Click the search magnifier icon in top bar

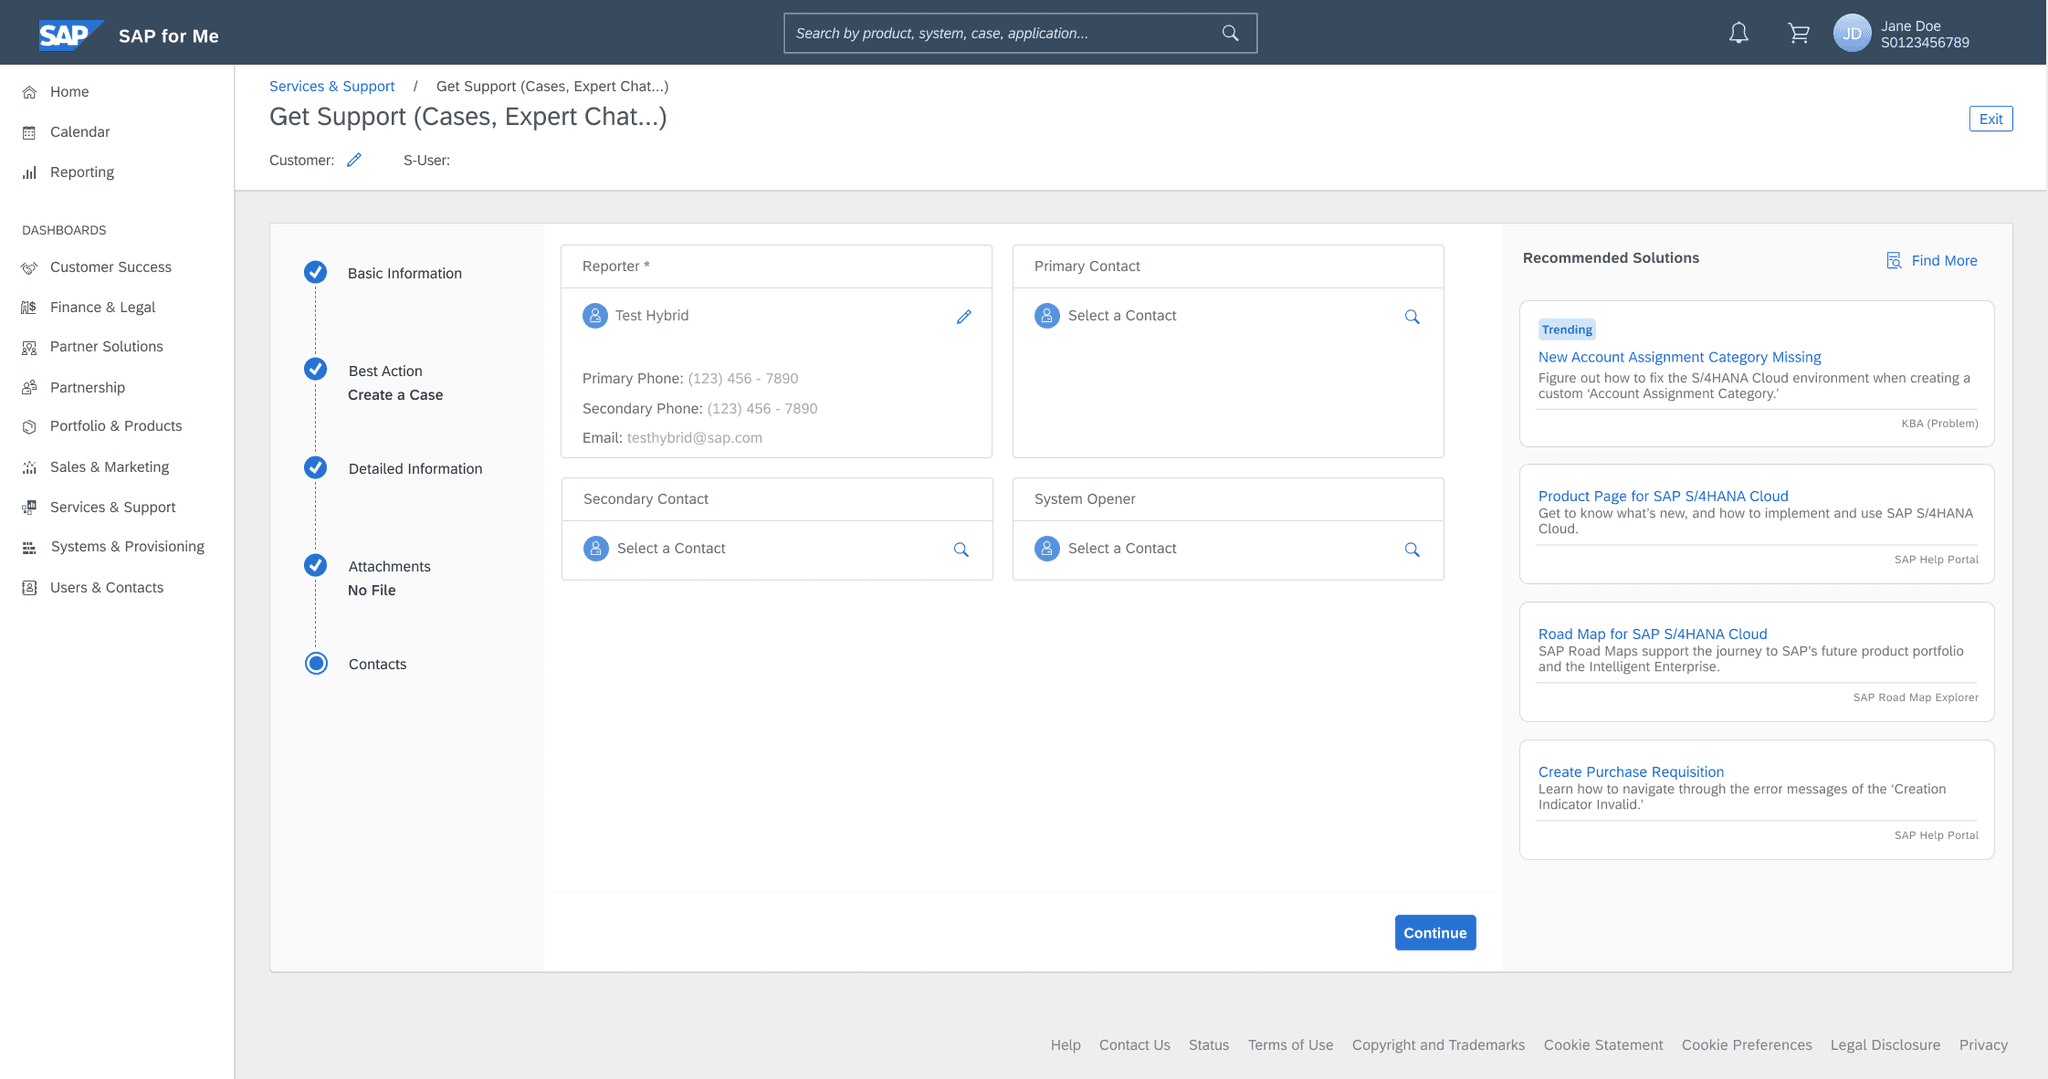1230,33
